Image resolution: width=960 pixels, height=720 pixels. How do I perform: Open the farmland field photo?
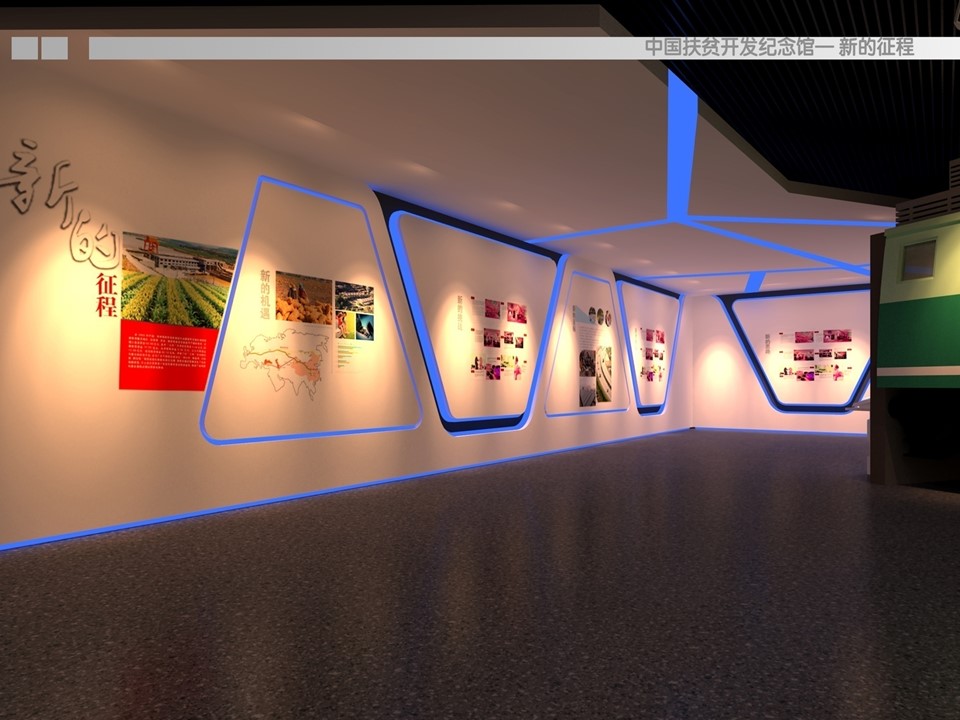pos(177,281)
